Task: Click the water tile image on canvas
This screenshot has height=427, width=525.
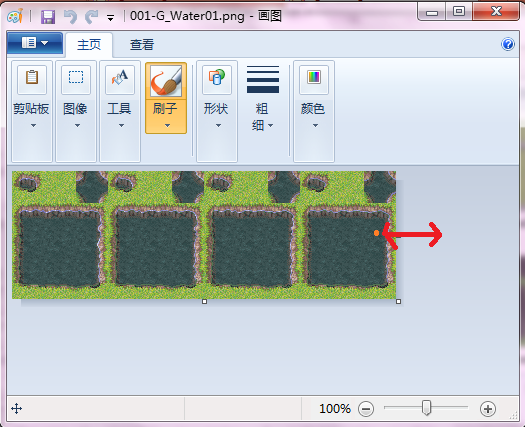Action: click(x=204, y=235)
